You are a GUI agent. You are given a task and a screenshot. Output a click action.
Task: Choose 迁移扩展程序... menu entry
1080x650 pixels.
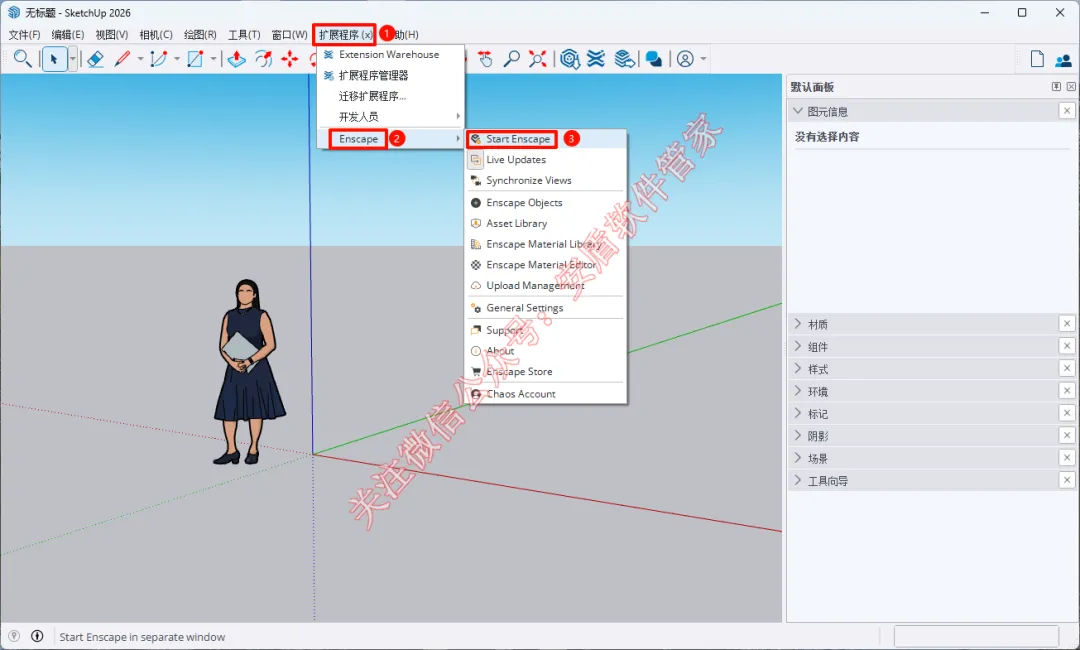[x=391, y=96]
